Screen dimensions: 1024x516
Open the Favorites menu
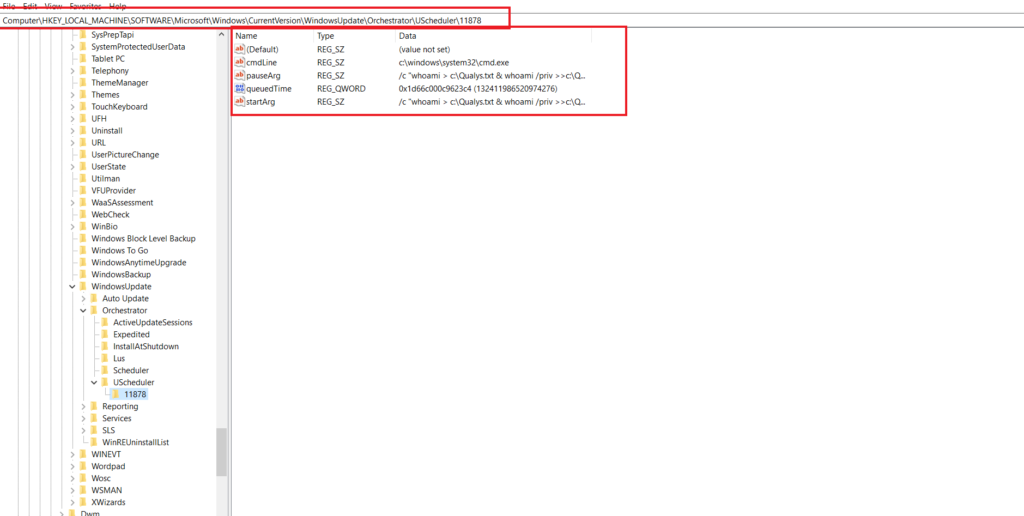pyautogui.click(x=86, y=5)
